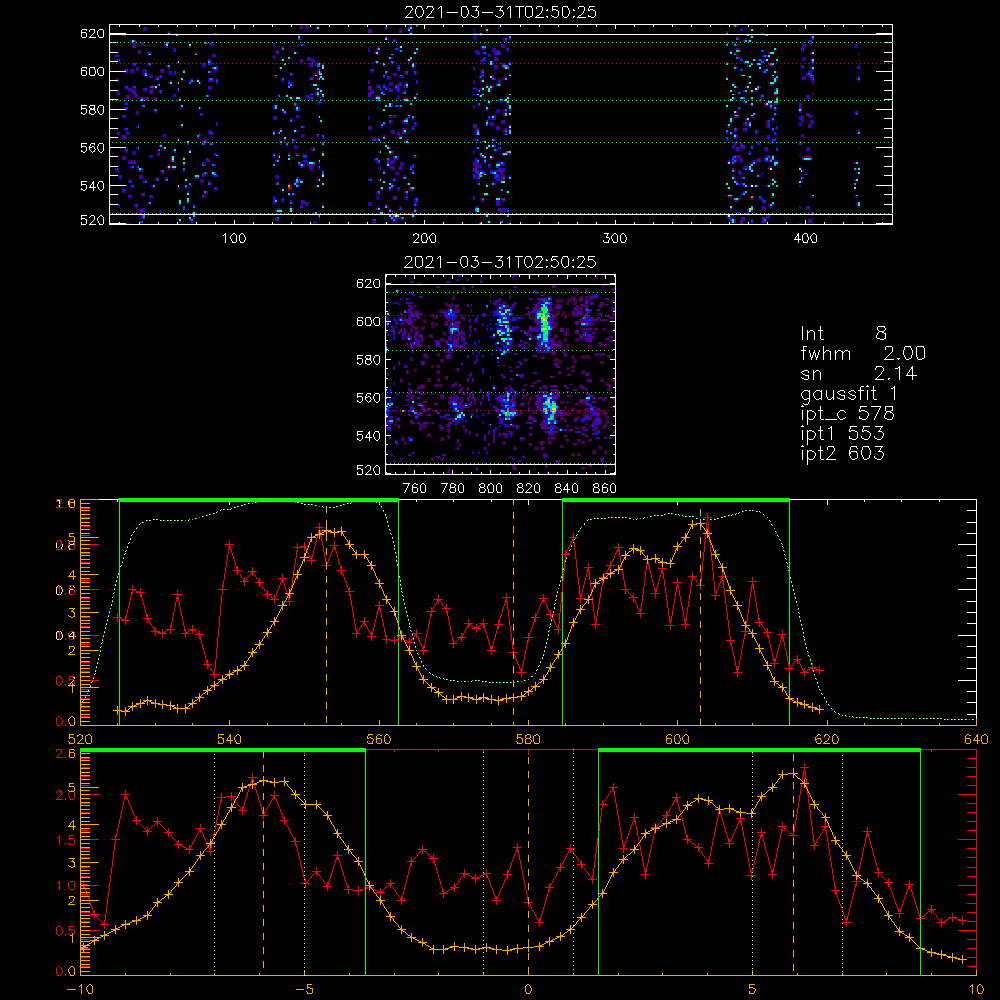Click y-axis label 560 of middle image
Screen dimensions: 1000x1000
[368, 398]
